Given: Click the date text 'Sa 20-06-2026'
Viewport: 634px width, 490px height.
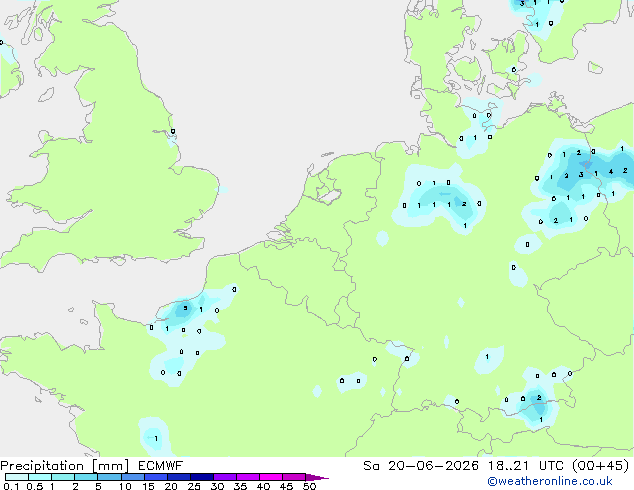Looking at the screenshot, I should (421, 466).
